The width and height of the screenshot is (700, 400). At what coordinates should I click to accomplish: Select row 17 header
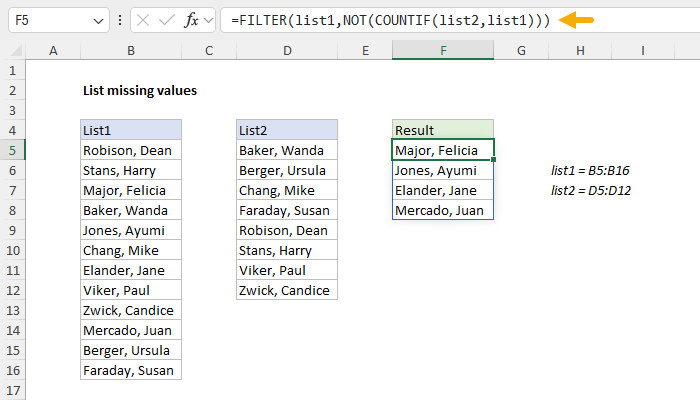12,390
